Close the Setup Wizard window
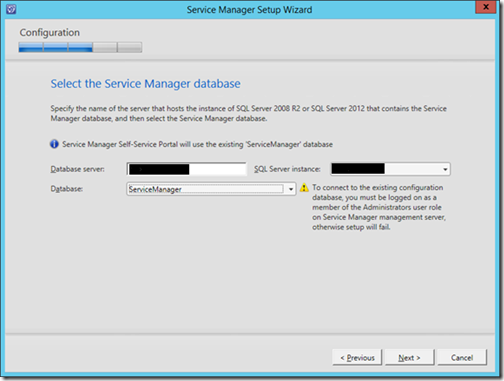 pyautogui.click(x=486, y=7)
